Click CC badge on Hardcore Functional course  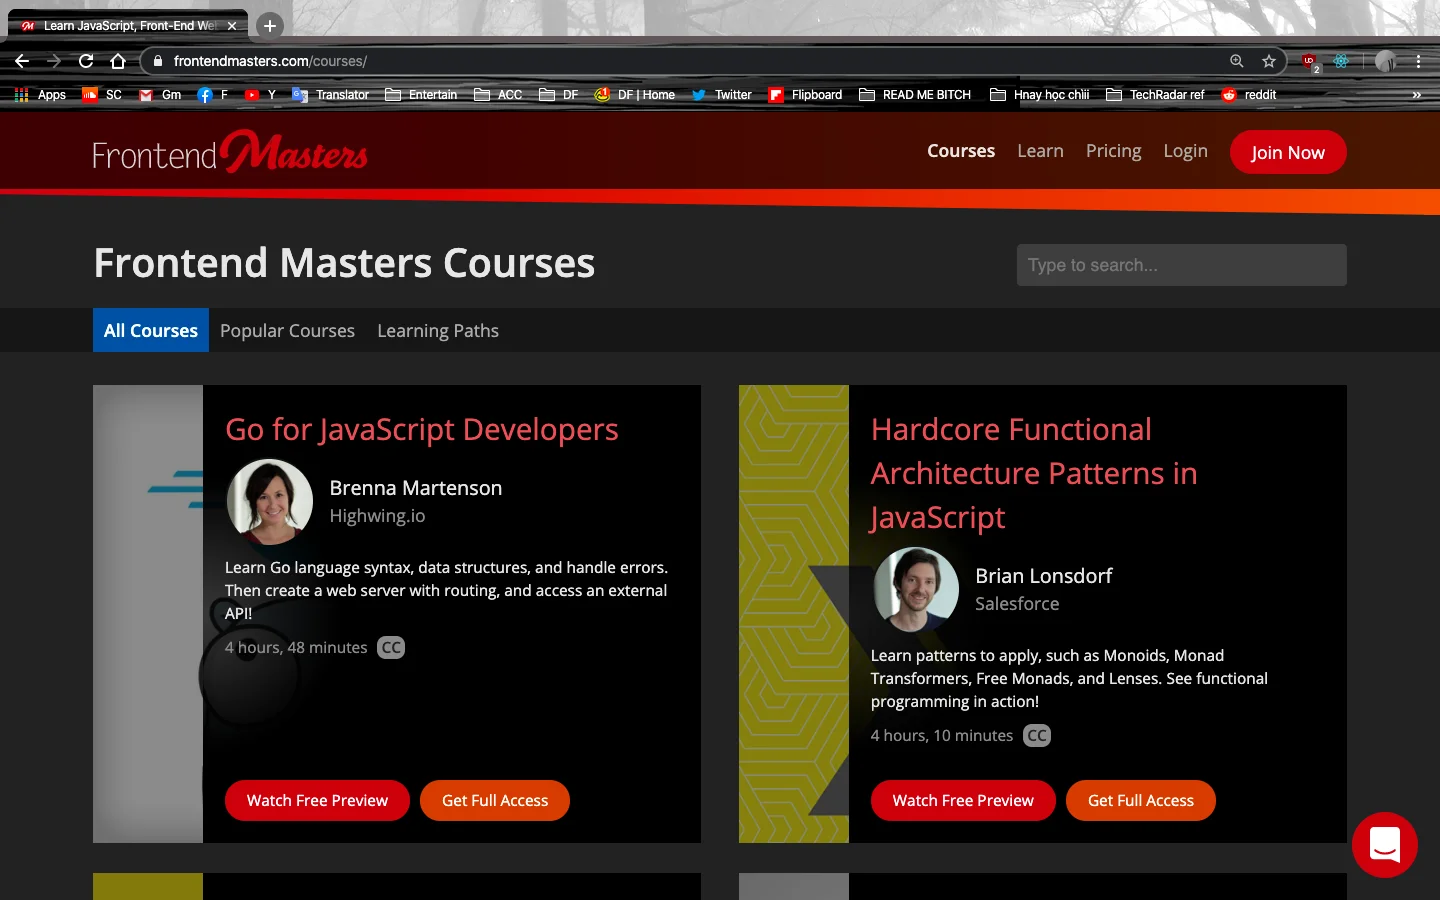pyautogui.click(x=1037, y=735)
